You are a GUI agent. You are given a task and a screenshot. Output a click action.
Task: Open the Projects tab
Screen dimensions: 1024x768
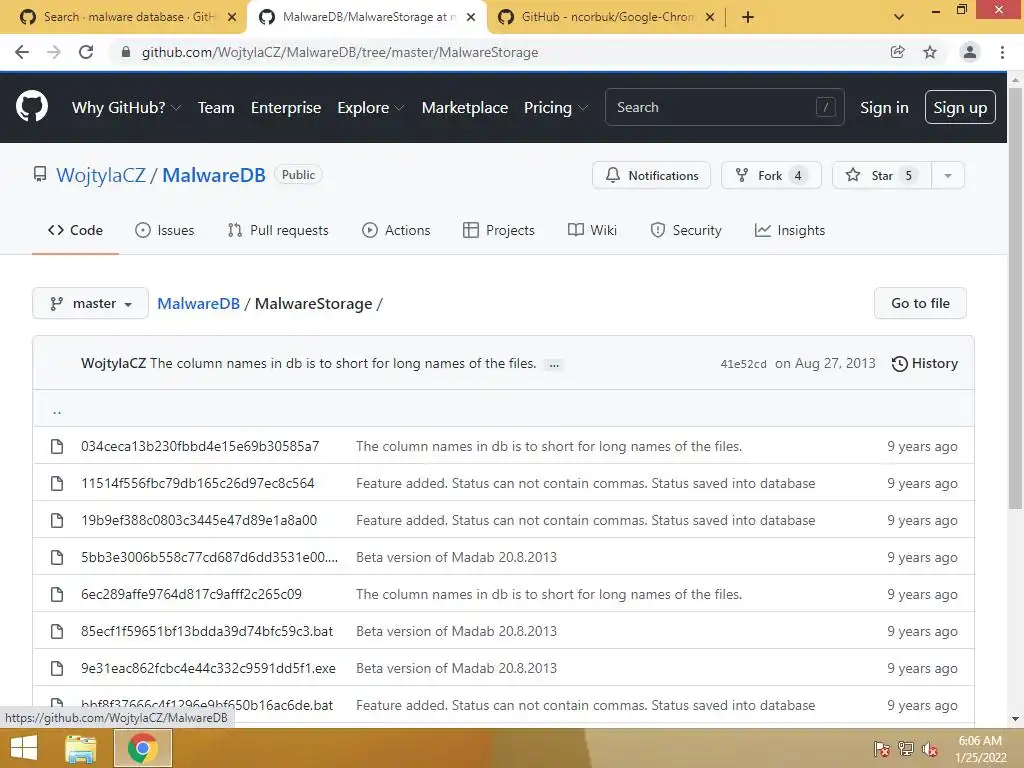point(499,230)
